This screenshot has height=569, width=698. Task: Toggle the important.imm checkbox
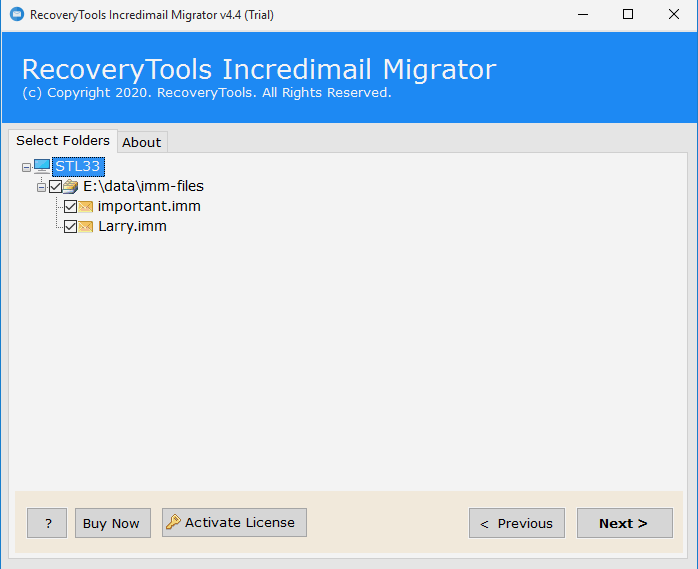[x=70, y=206]
